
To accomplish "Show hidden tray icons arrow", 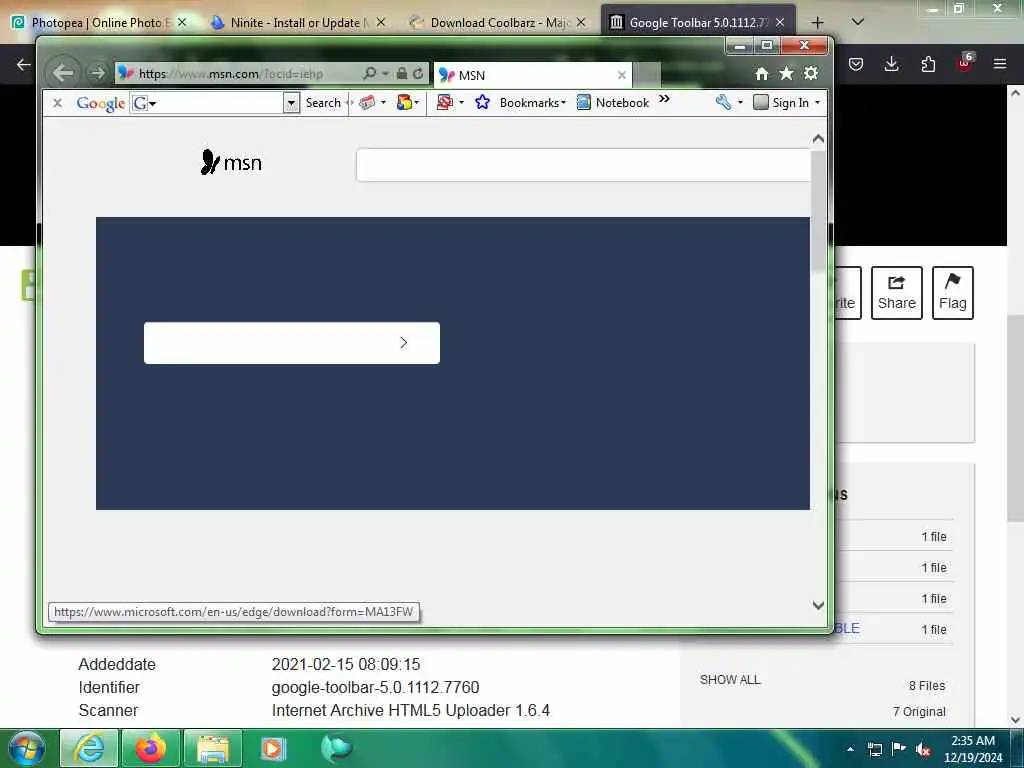I will [x=850, y=750].
